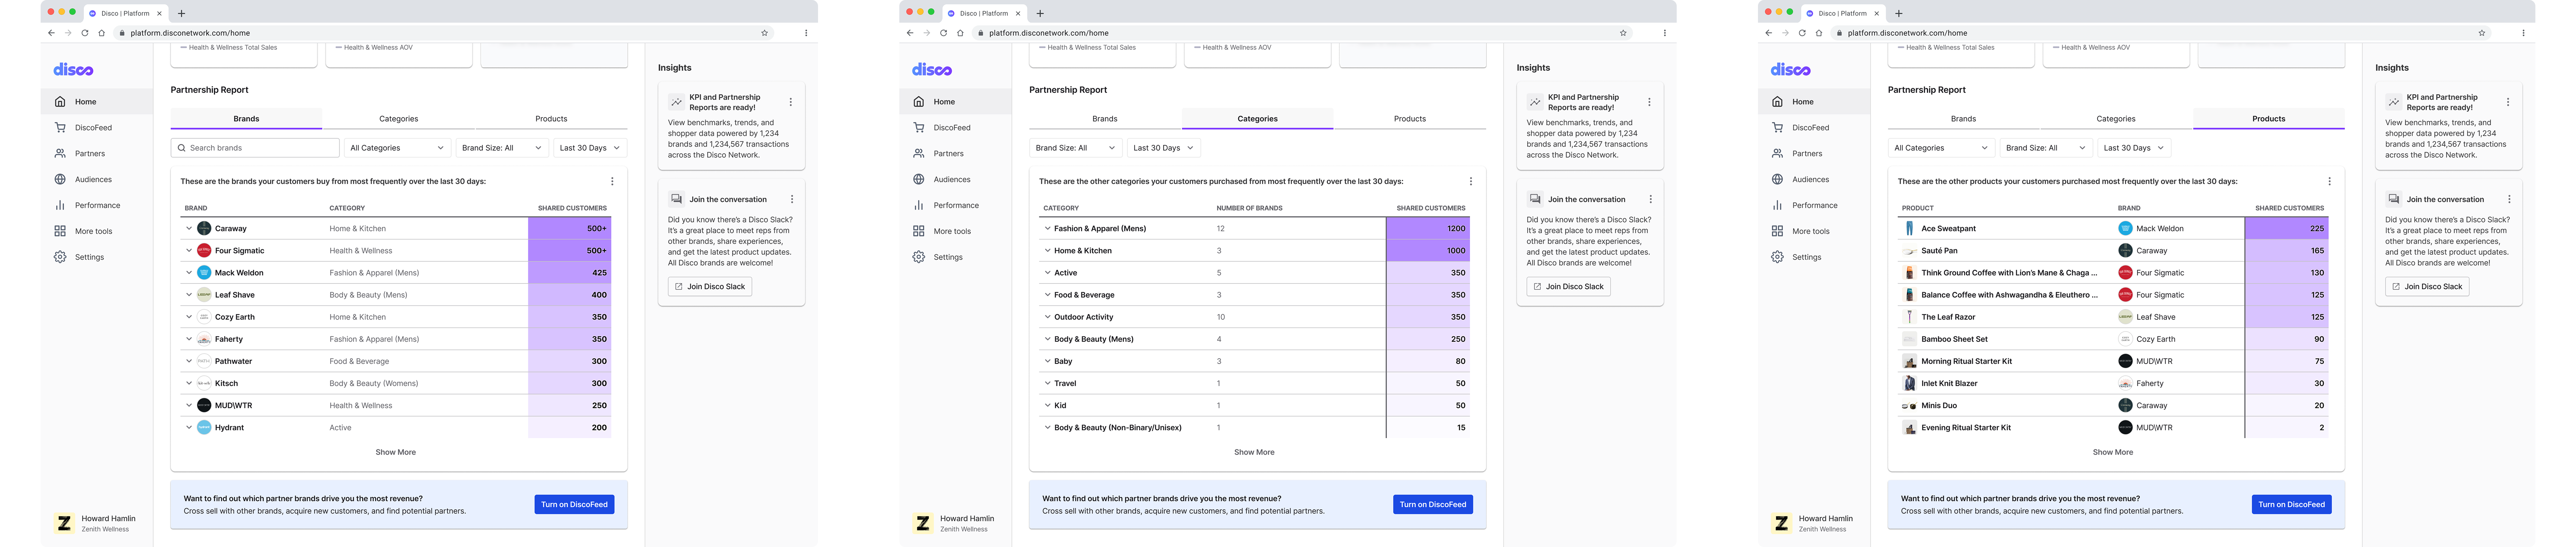Open the middle window's browser menu
Image resolution: width=2576 pixels, height=547 pixels.
(x=1665, y=33)
